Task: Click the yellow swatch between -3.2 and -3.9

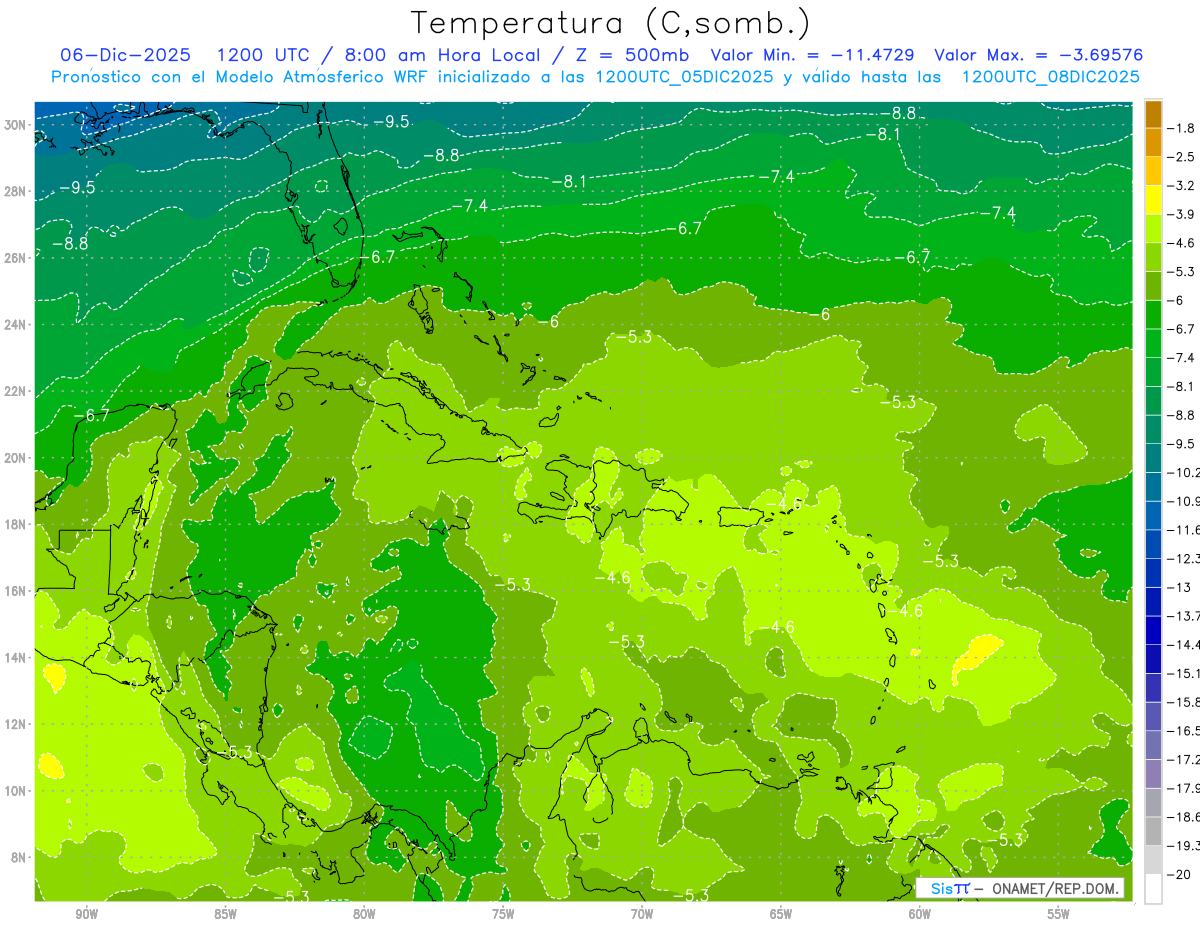Action: pyautogui.click(x=1153, y=200)
